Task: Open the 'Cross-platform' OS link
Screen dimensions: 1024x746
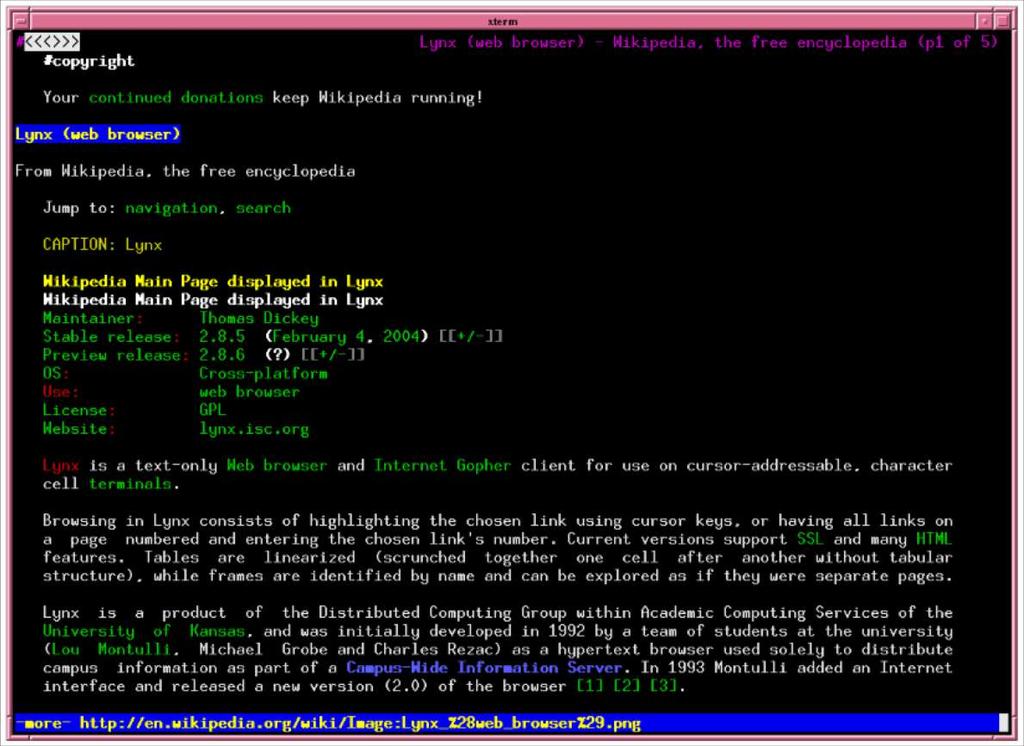Action: [x=263, y=374]
